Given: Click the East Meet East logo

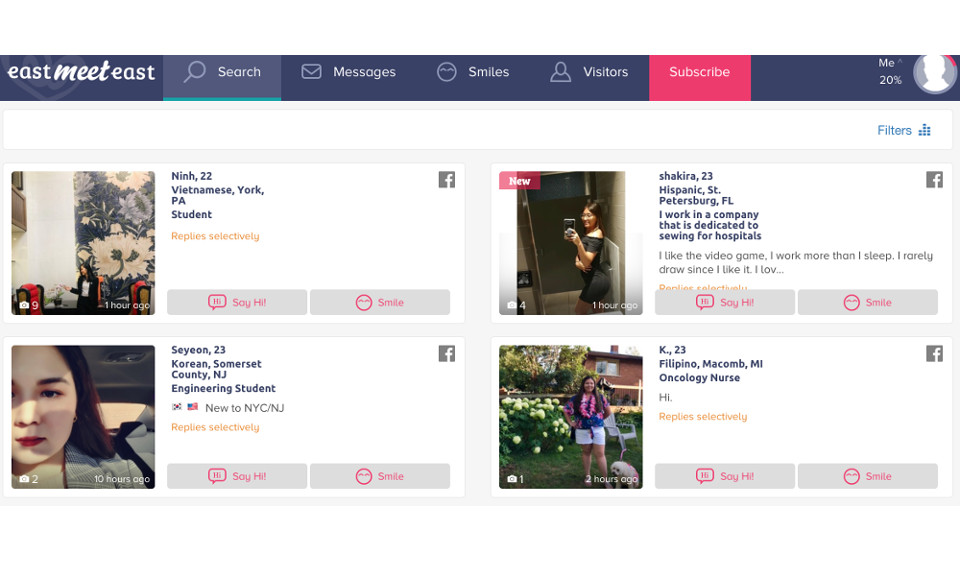Looking at the screenshot, I should (81, 72).
